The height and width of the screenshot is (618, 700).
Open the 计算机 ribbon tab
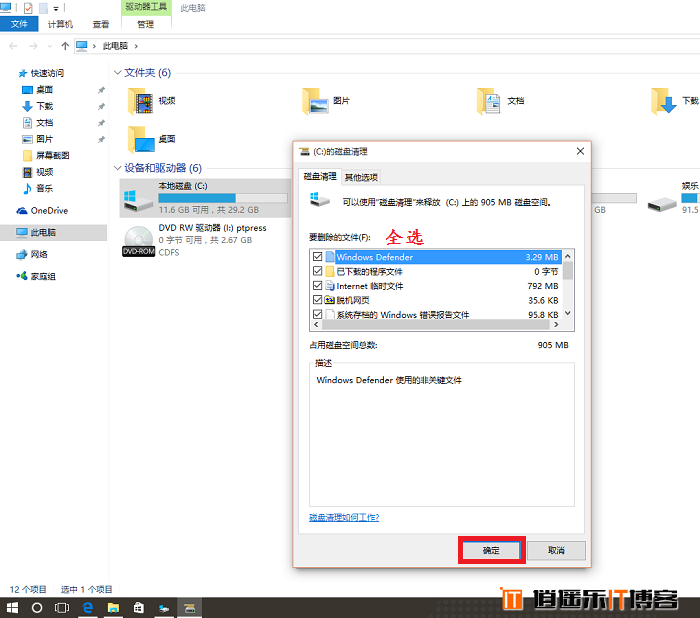pos(60,24)
